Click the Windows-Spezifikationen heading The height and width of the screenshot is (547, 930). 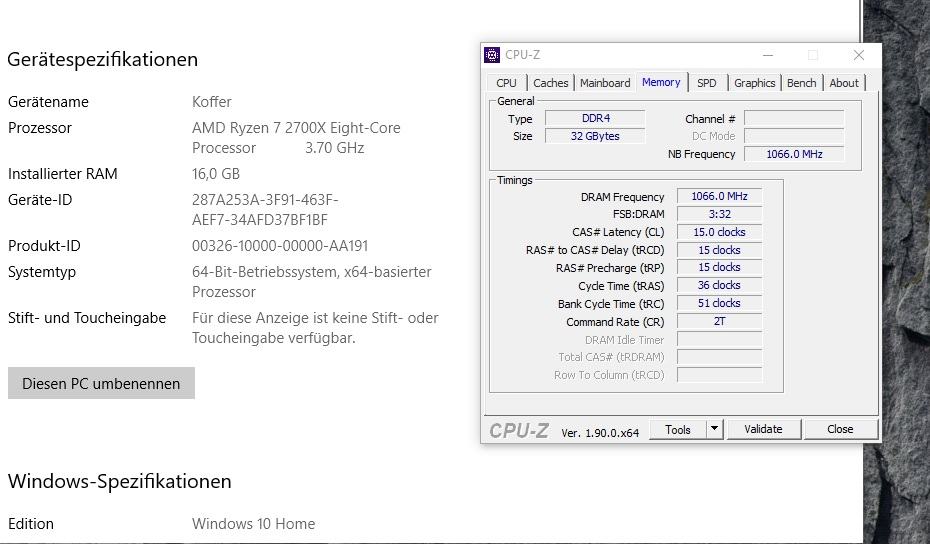pyautogui.click(x=119, y=481)
